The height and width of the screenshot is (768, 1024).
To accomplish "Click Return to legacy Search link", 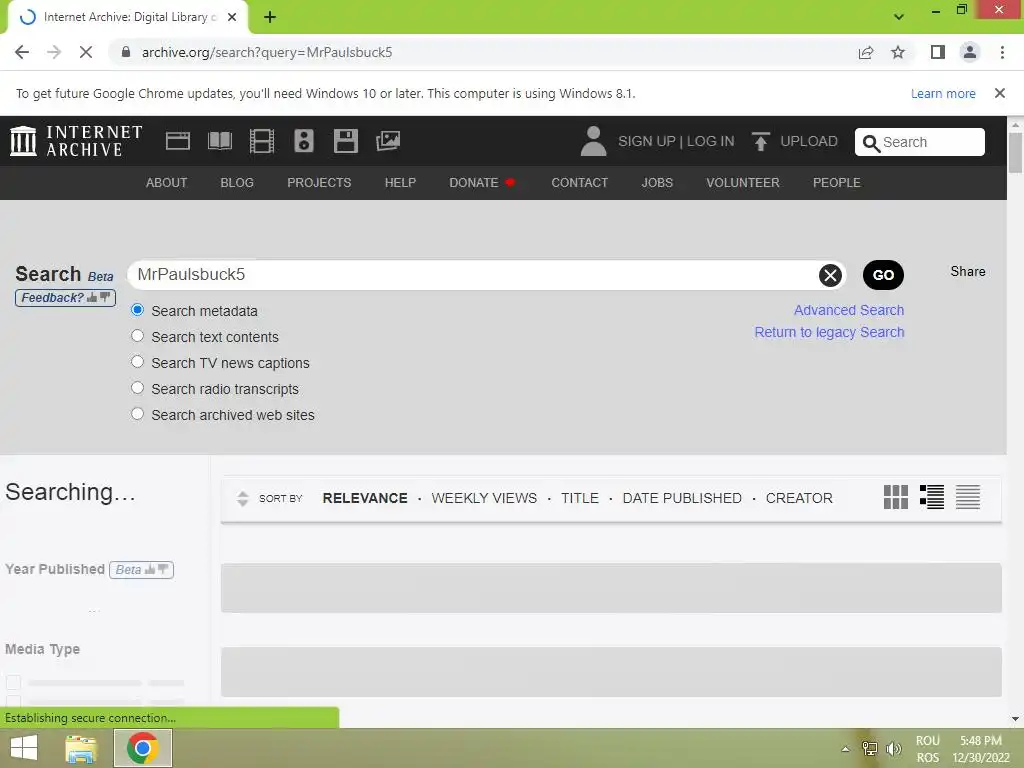I will pos(829,332).
